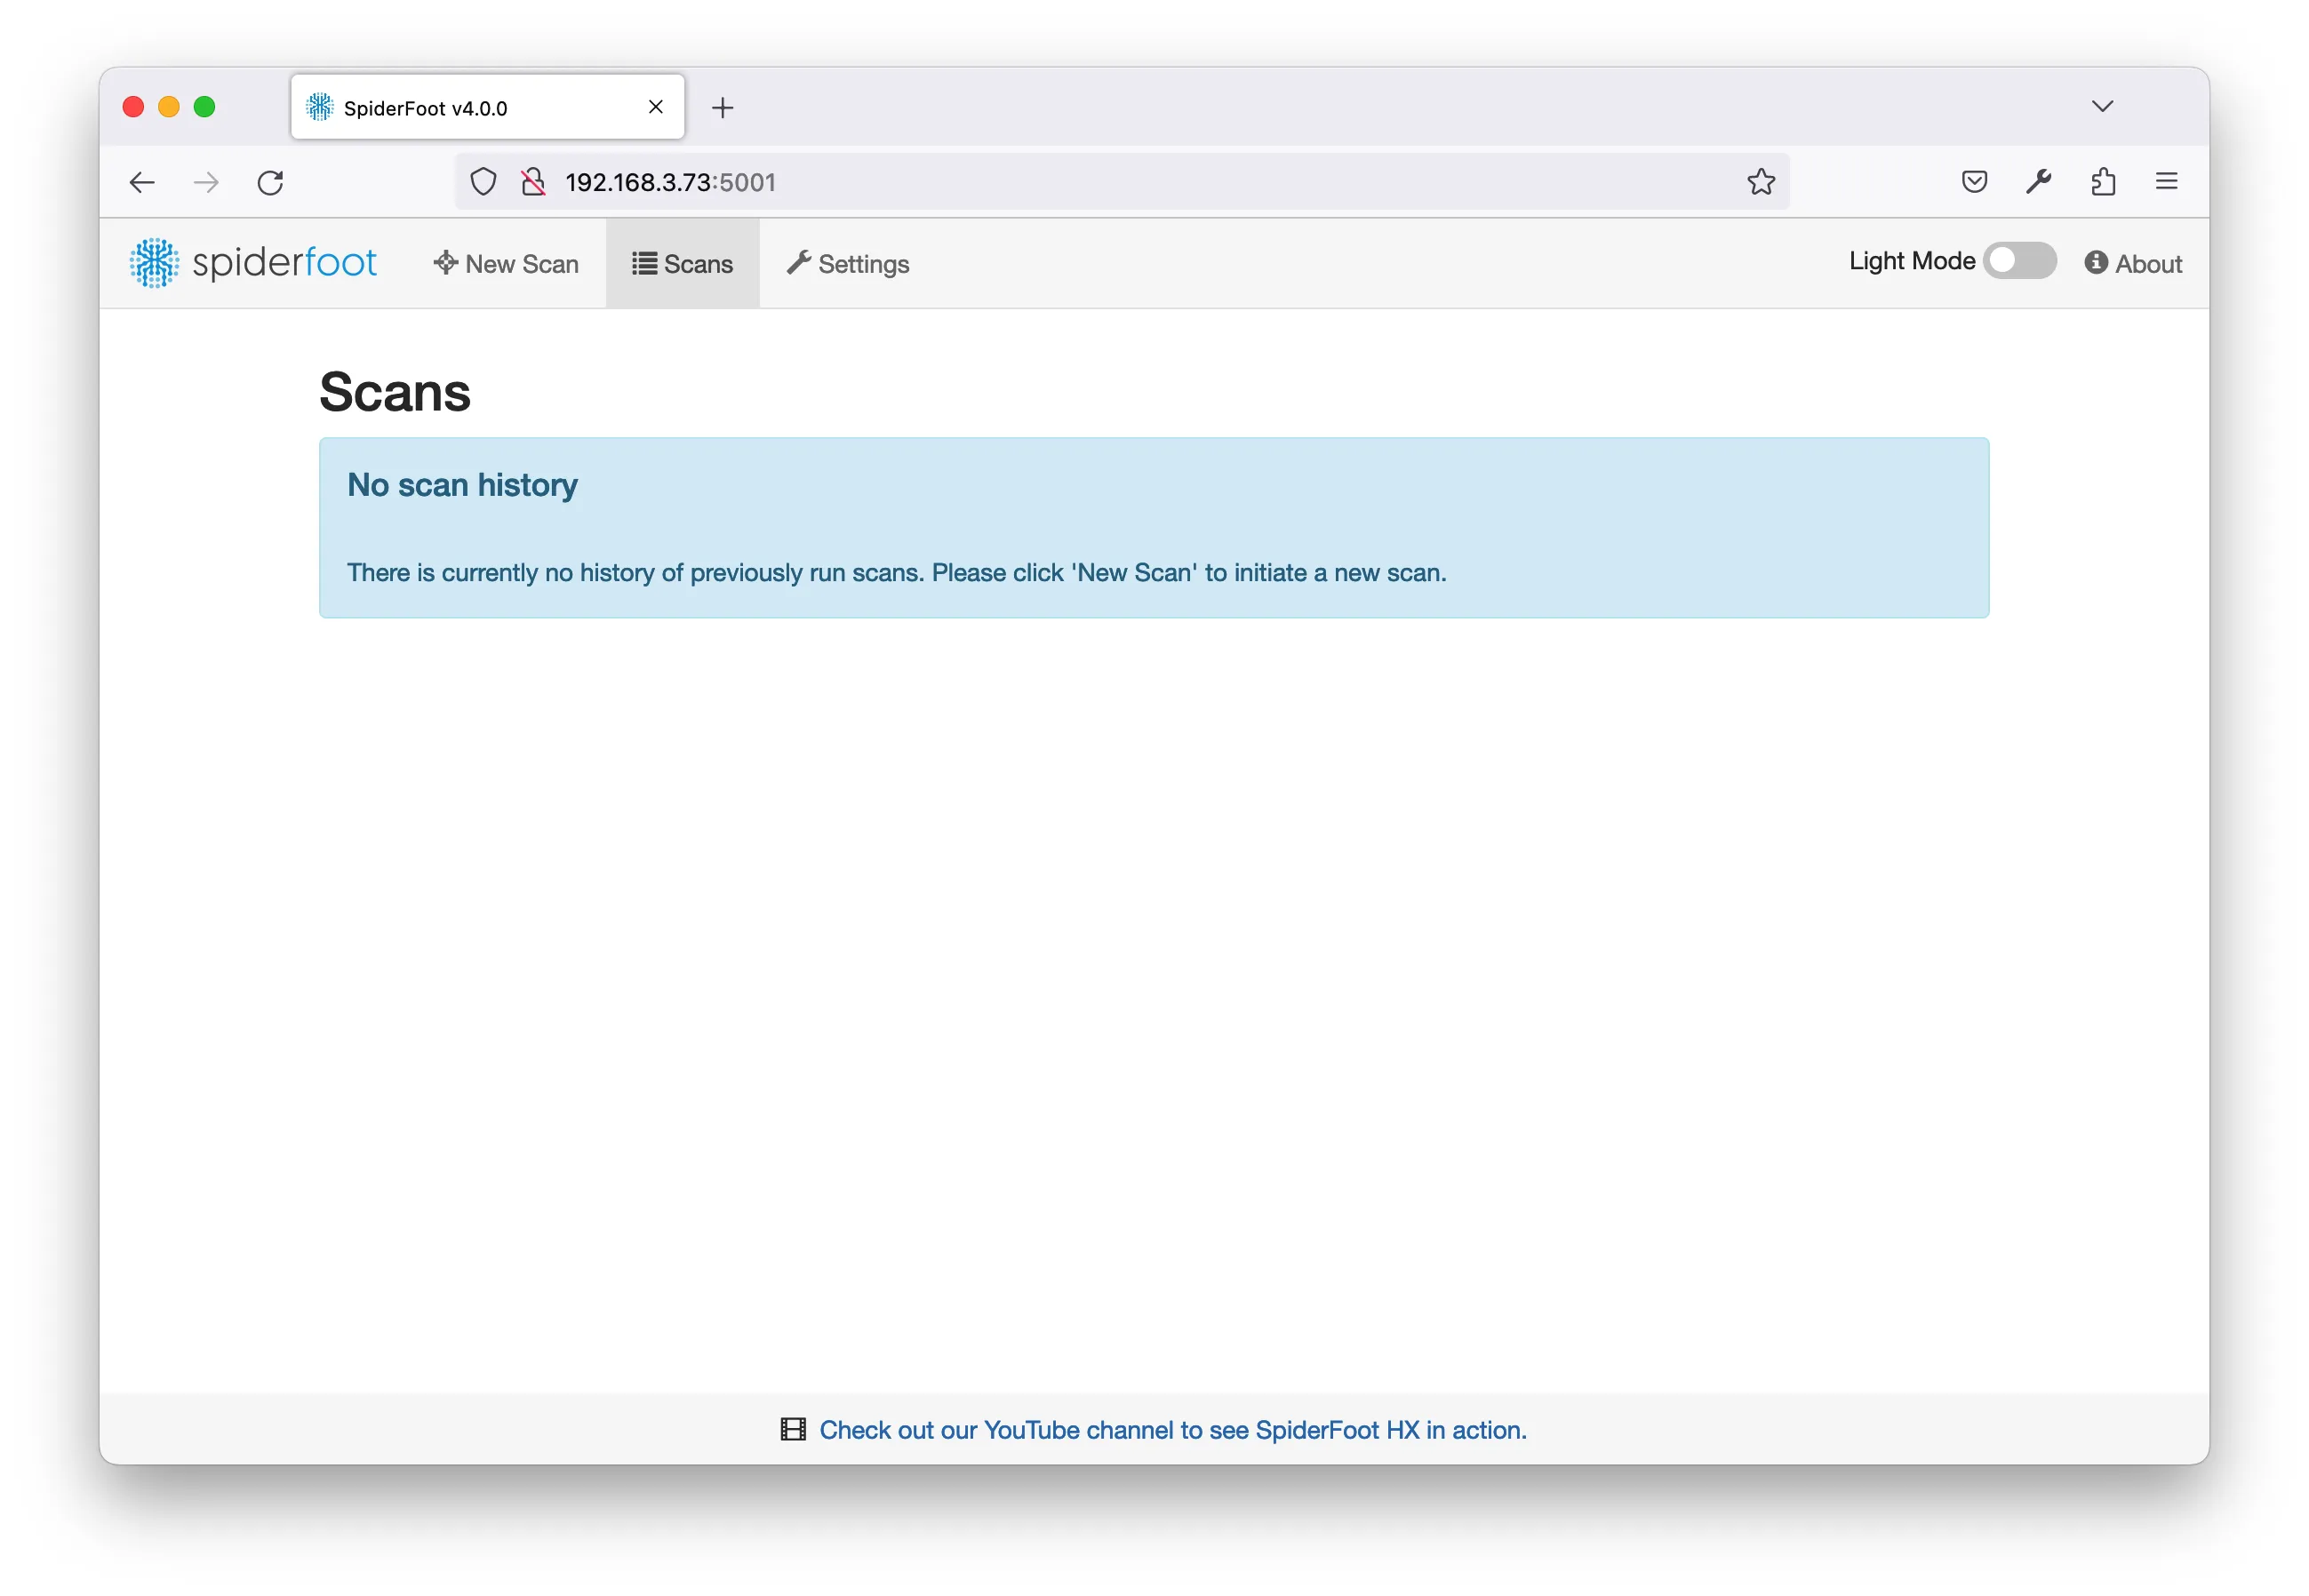Open the Settings page

point(848,264)
